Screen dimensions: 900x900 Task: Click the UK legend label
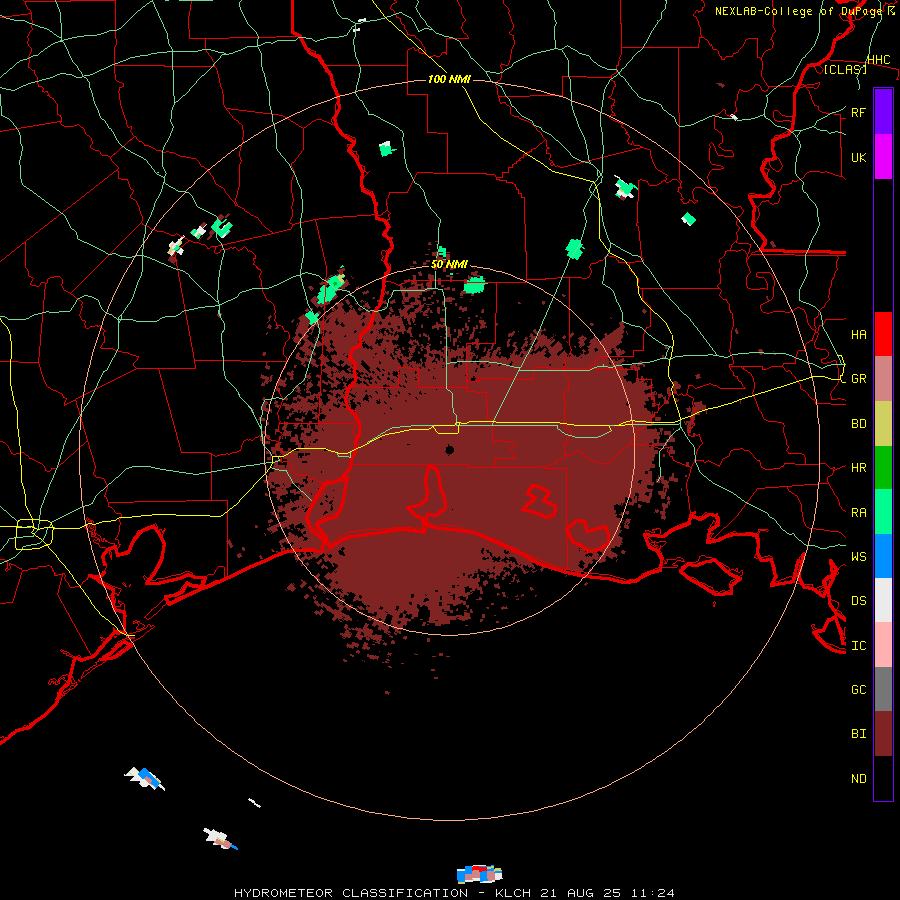(858, 157)
